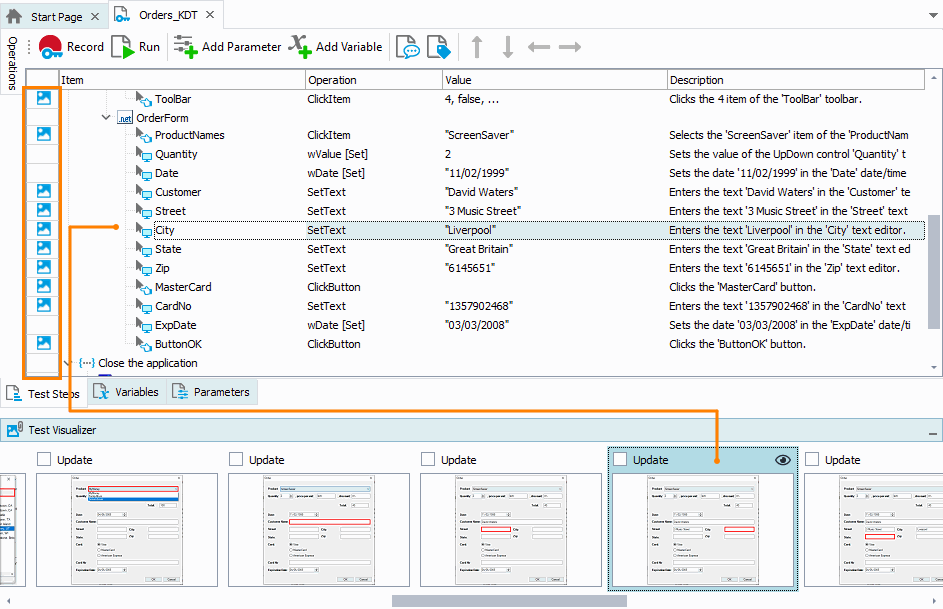Enable Update for the third Visualizer frame

pos(428,460)
